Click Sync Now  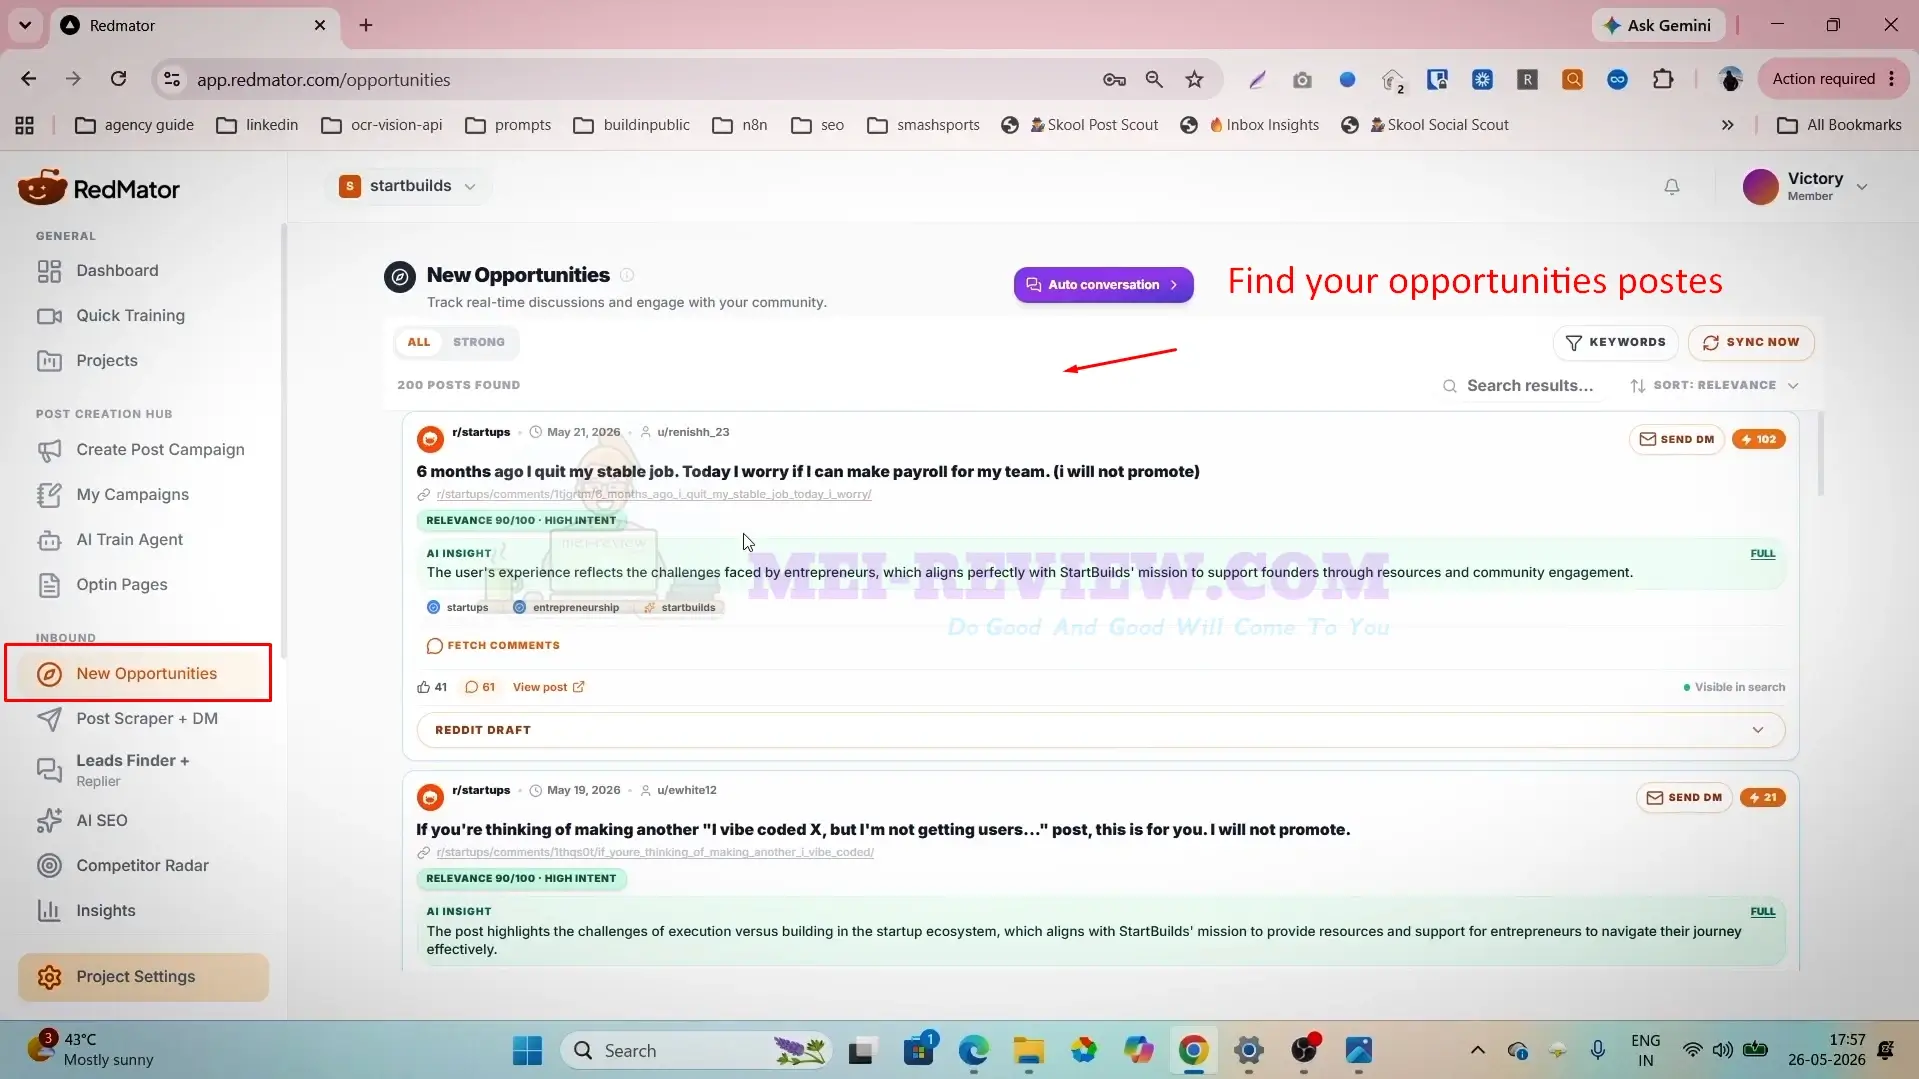tap(1751, 342)
